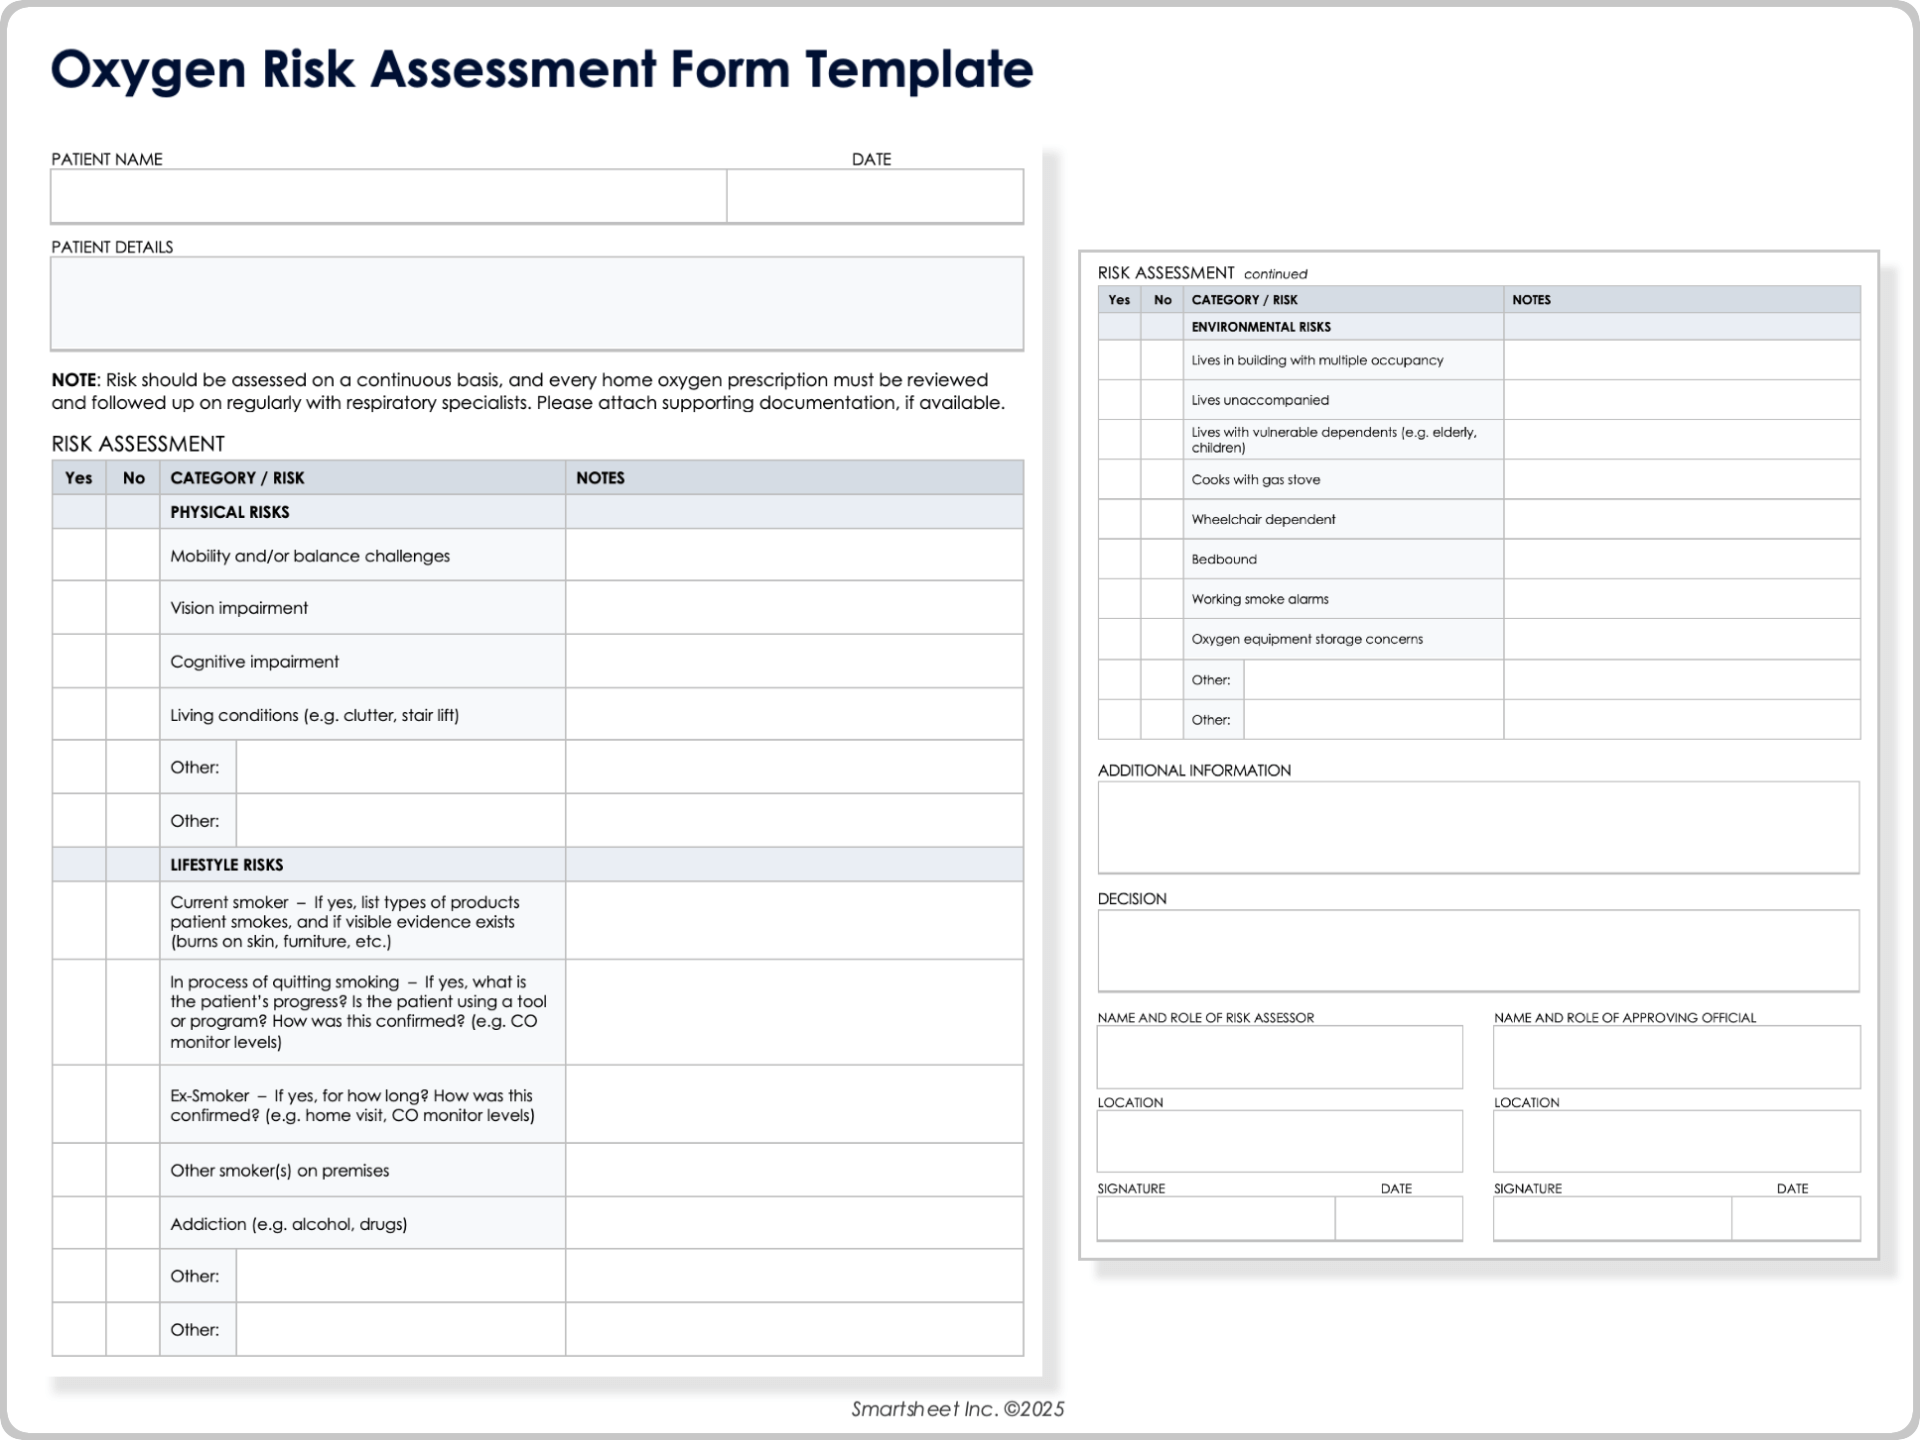Click the Location field under Approving Official
The image size is (1920, 1440).
pos(1675,1141)
